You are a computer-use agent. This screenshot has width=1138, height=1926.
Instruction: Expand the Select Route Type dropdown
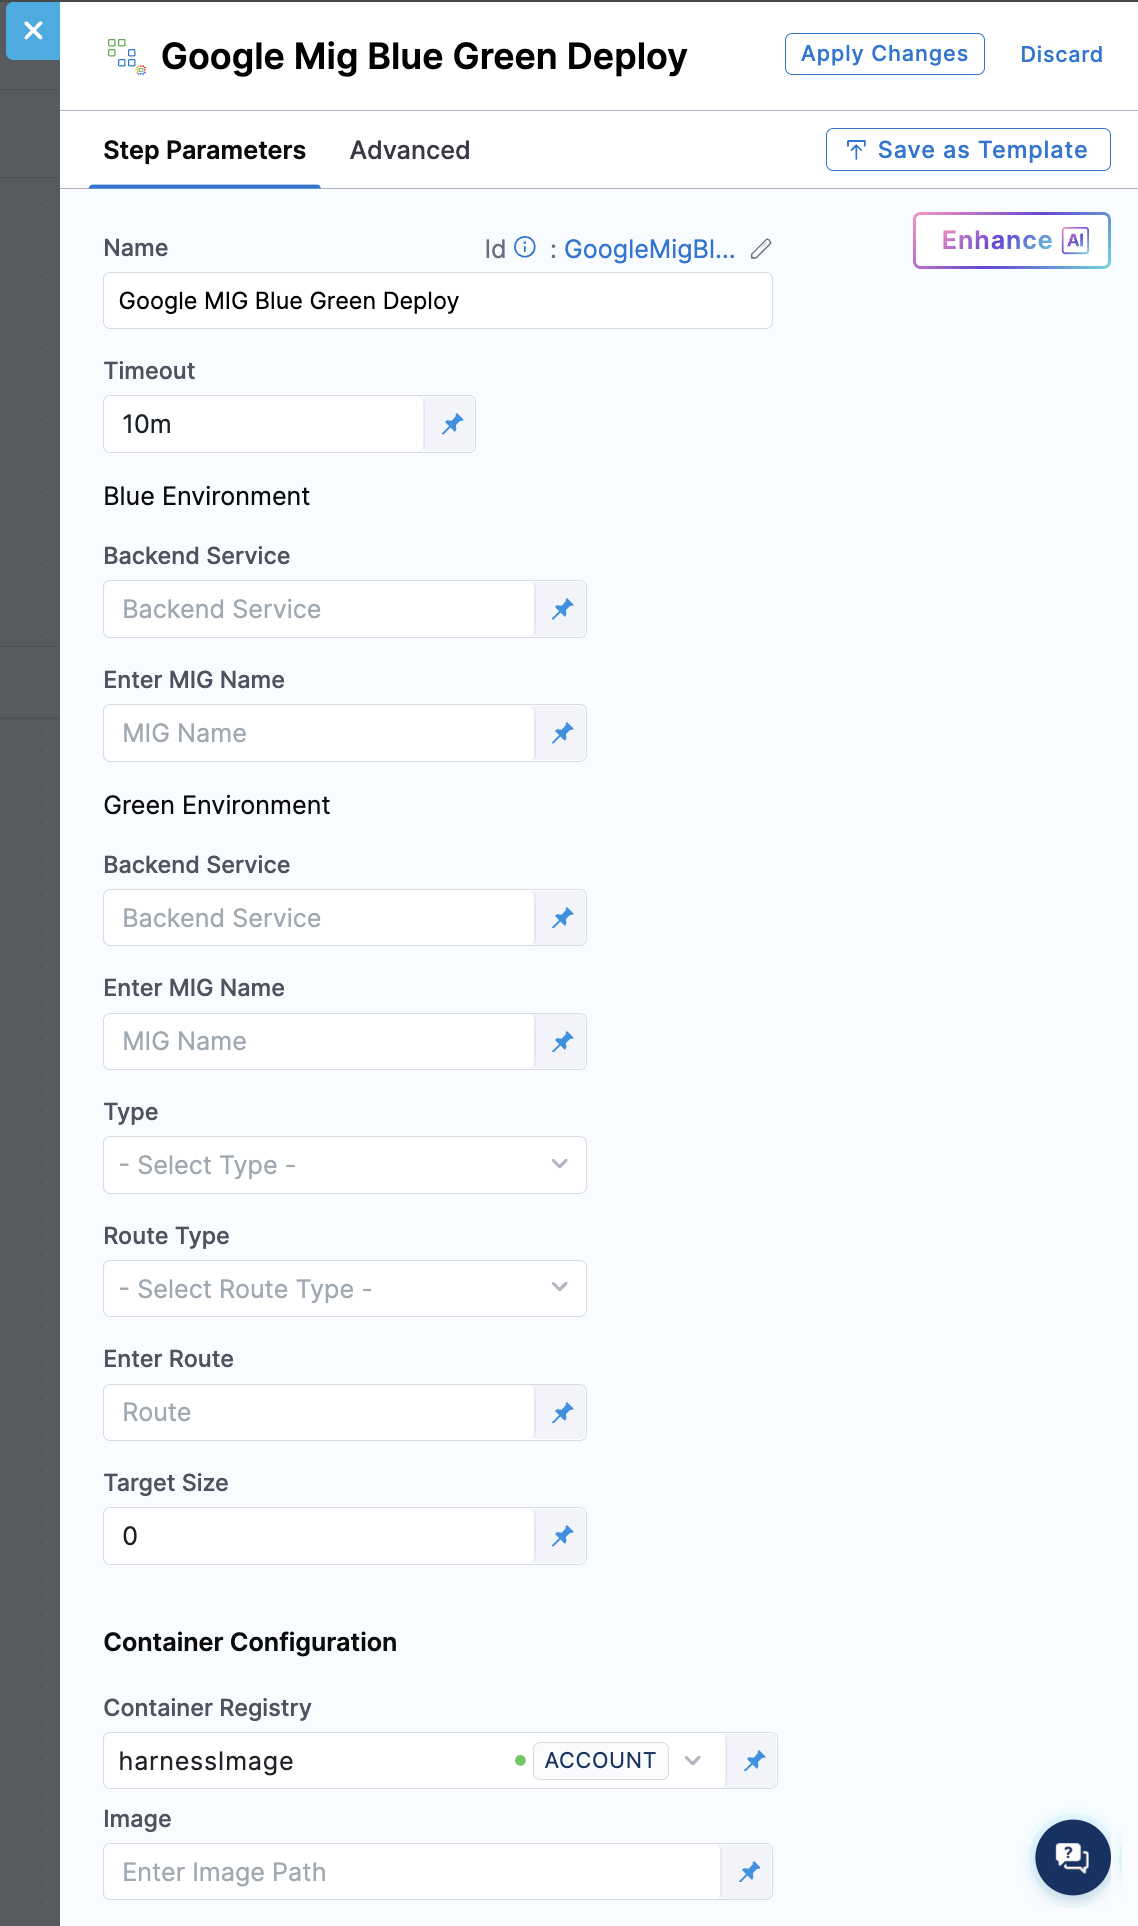point(344,1289)
